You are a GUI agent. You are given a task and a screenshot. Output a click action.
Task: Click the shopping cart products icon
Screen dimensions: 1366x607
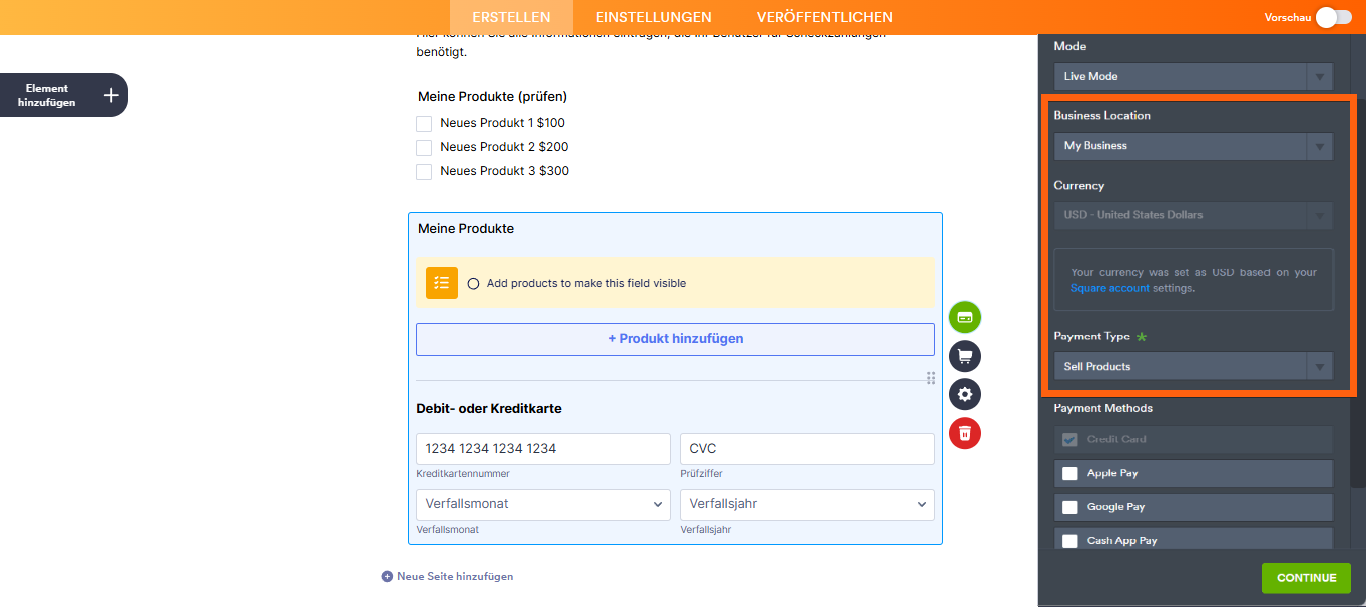(x=965, y=356)
